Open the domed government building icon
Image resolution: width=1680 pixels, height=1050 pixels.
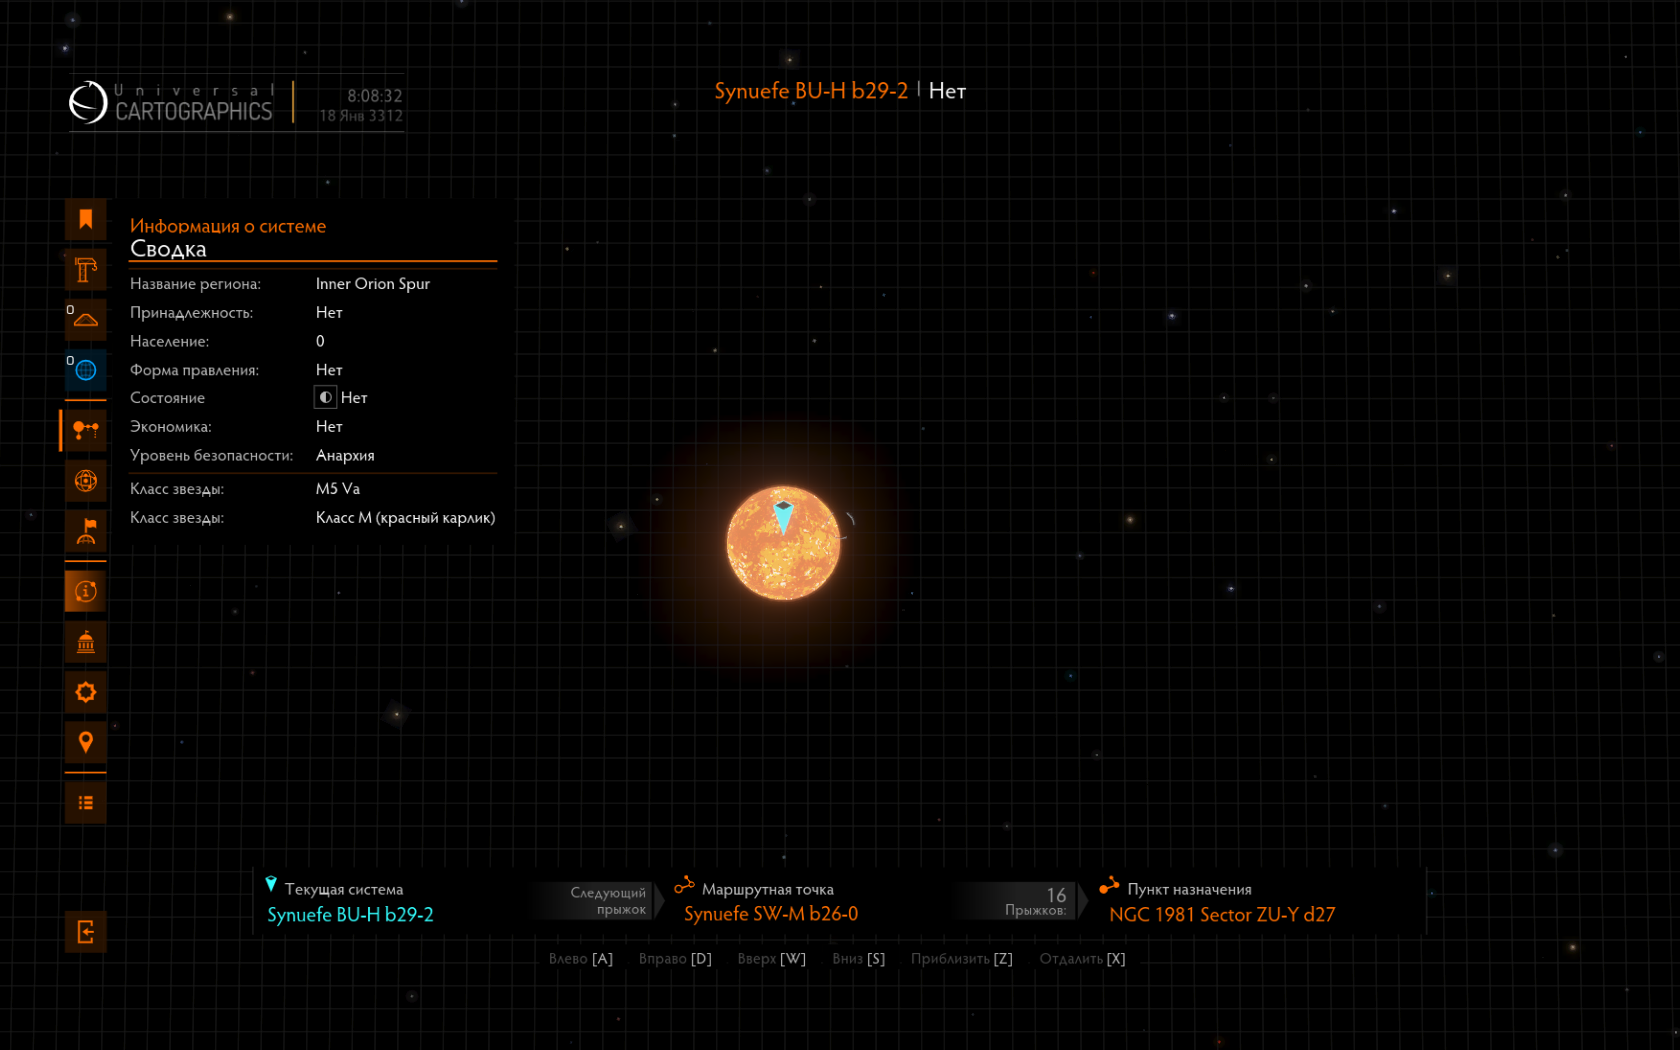[86, 642]
